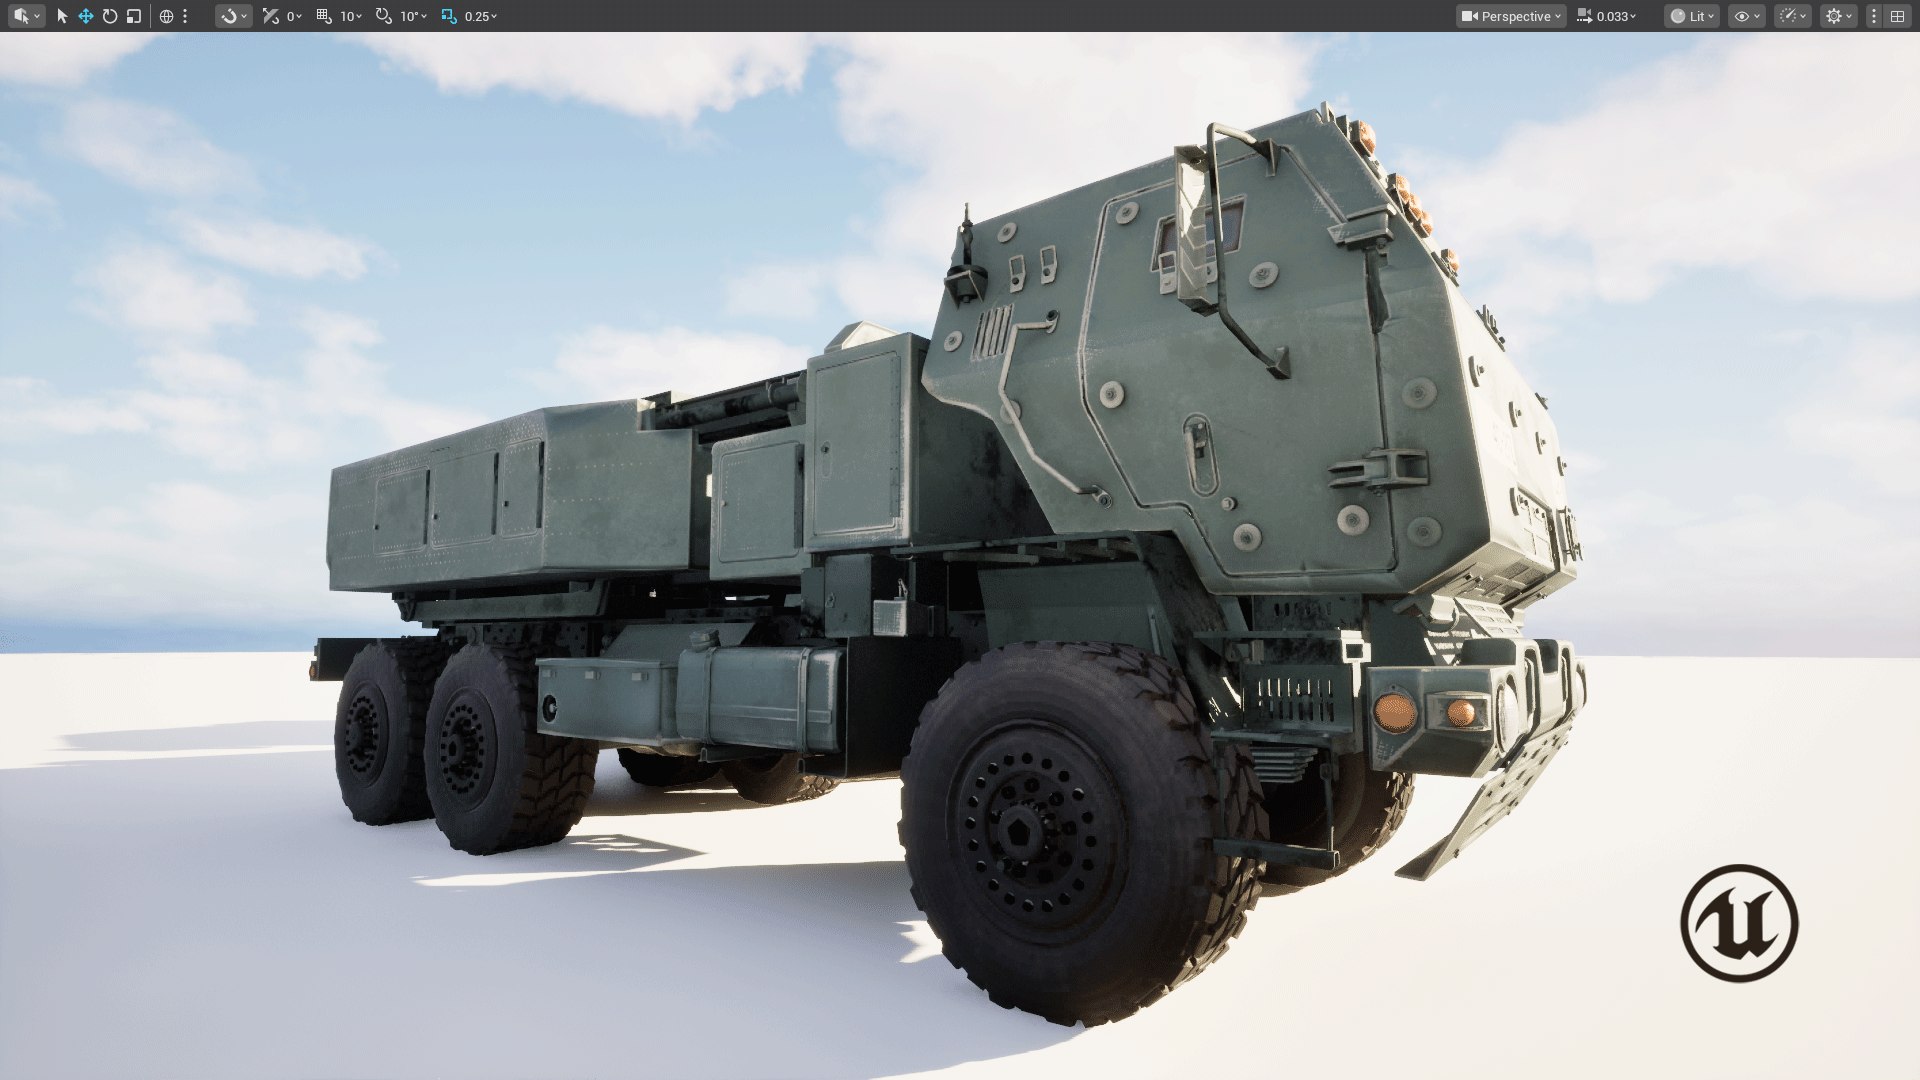Screen dimensions: 1920x1080
Task: Open camera speed 0.033 setting
Action: [1607, 16]
